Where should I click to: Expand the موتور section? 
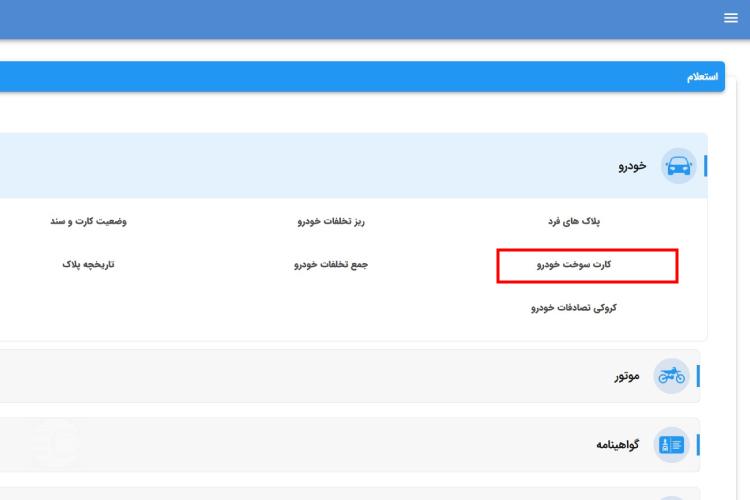[350, 376]
